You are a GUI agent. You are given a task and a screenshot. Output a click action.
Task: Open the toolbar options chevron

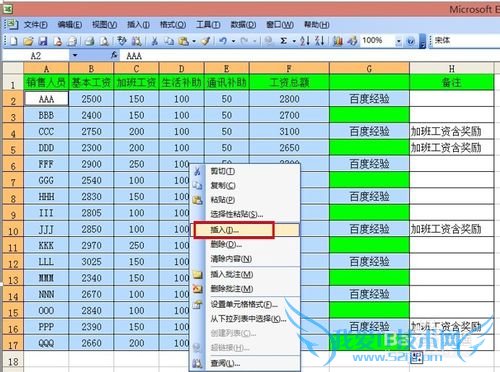423,41
